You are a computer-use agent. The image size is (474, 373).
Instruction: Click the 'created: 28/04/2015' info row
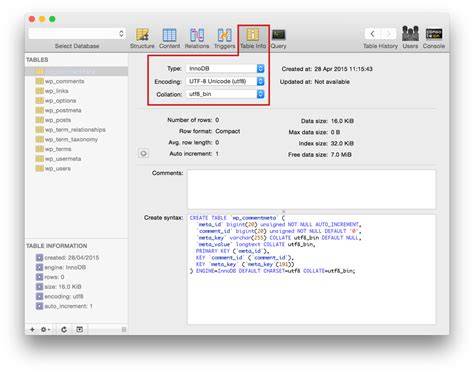pyautogui.click(x=68, y=258)
